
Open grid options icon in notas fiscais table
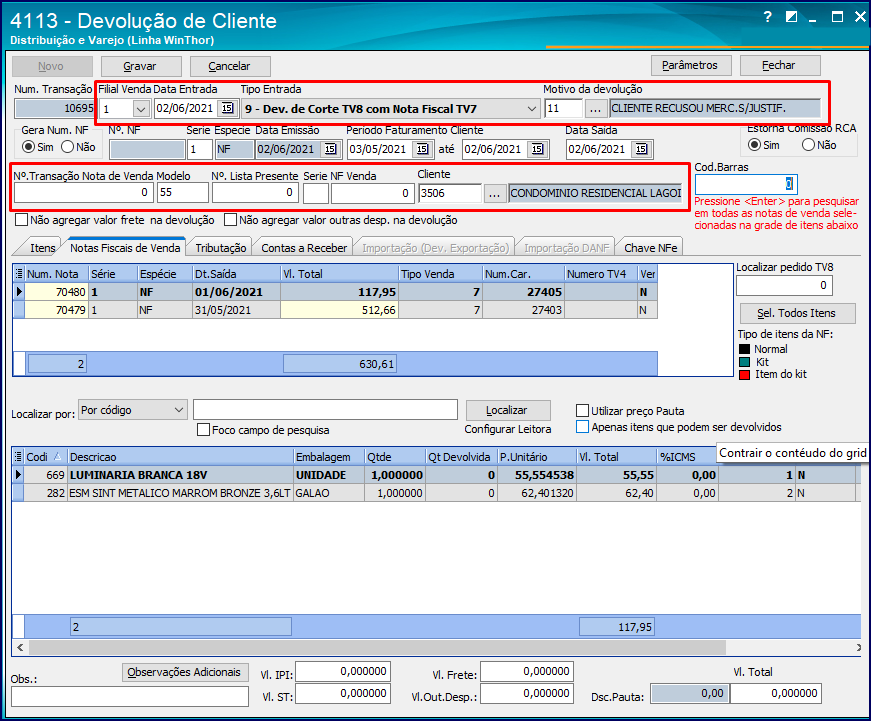coord(19,274)
